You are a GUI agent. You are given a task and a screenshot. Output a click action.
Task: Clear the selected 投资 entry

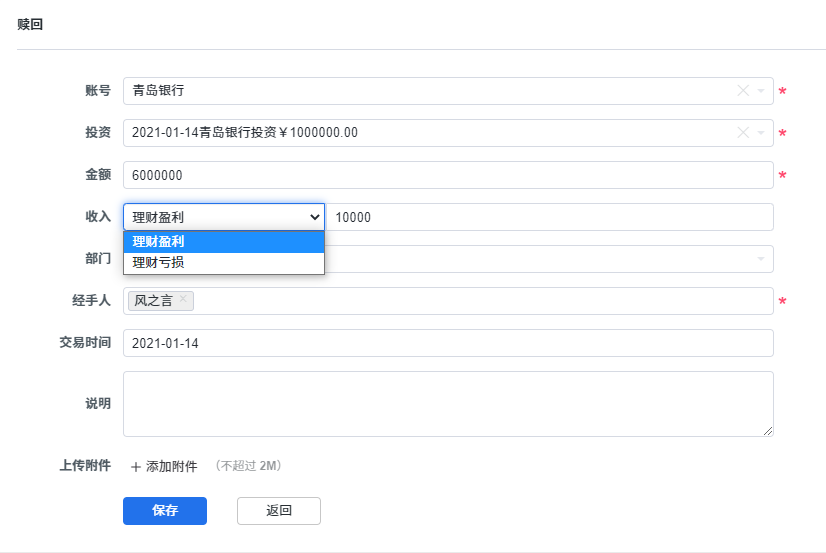click(x=742, y=133)
